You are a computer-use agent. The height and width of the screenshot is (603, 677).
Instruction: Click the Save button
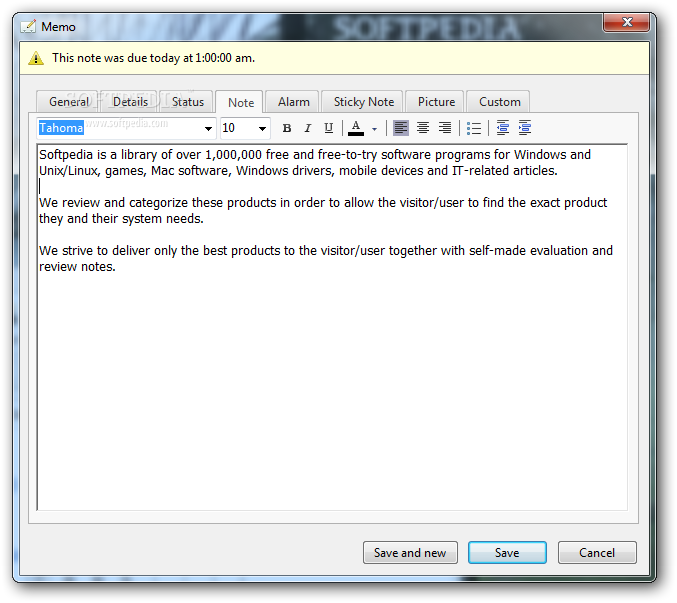coord(507,552)
